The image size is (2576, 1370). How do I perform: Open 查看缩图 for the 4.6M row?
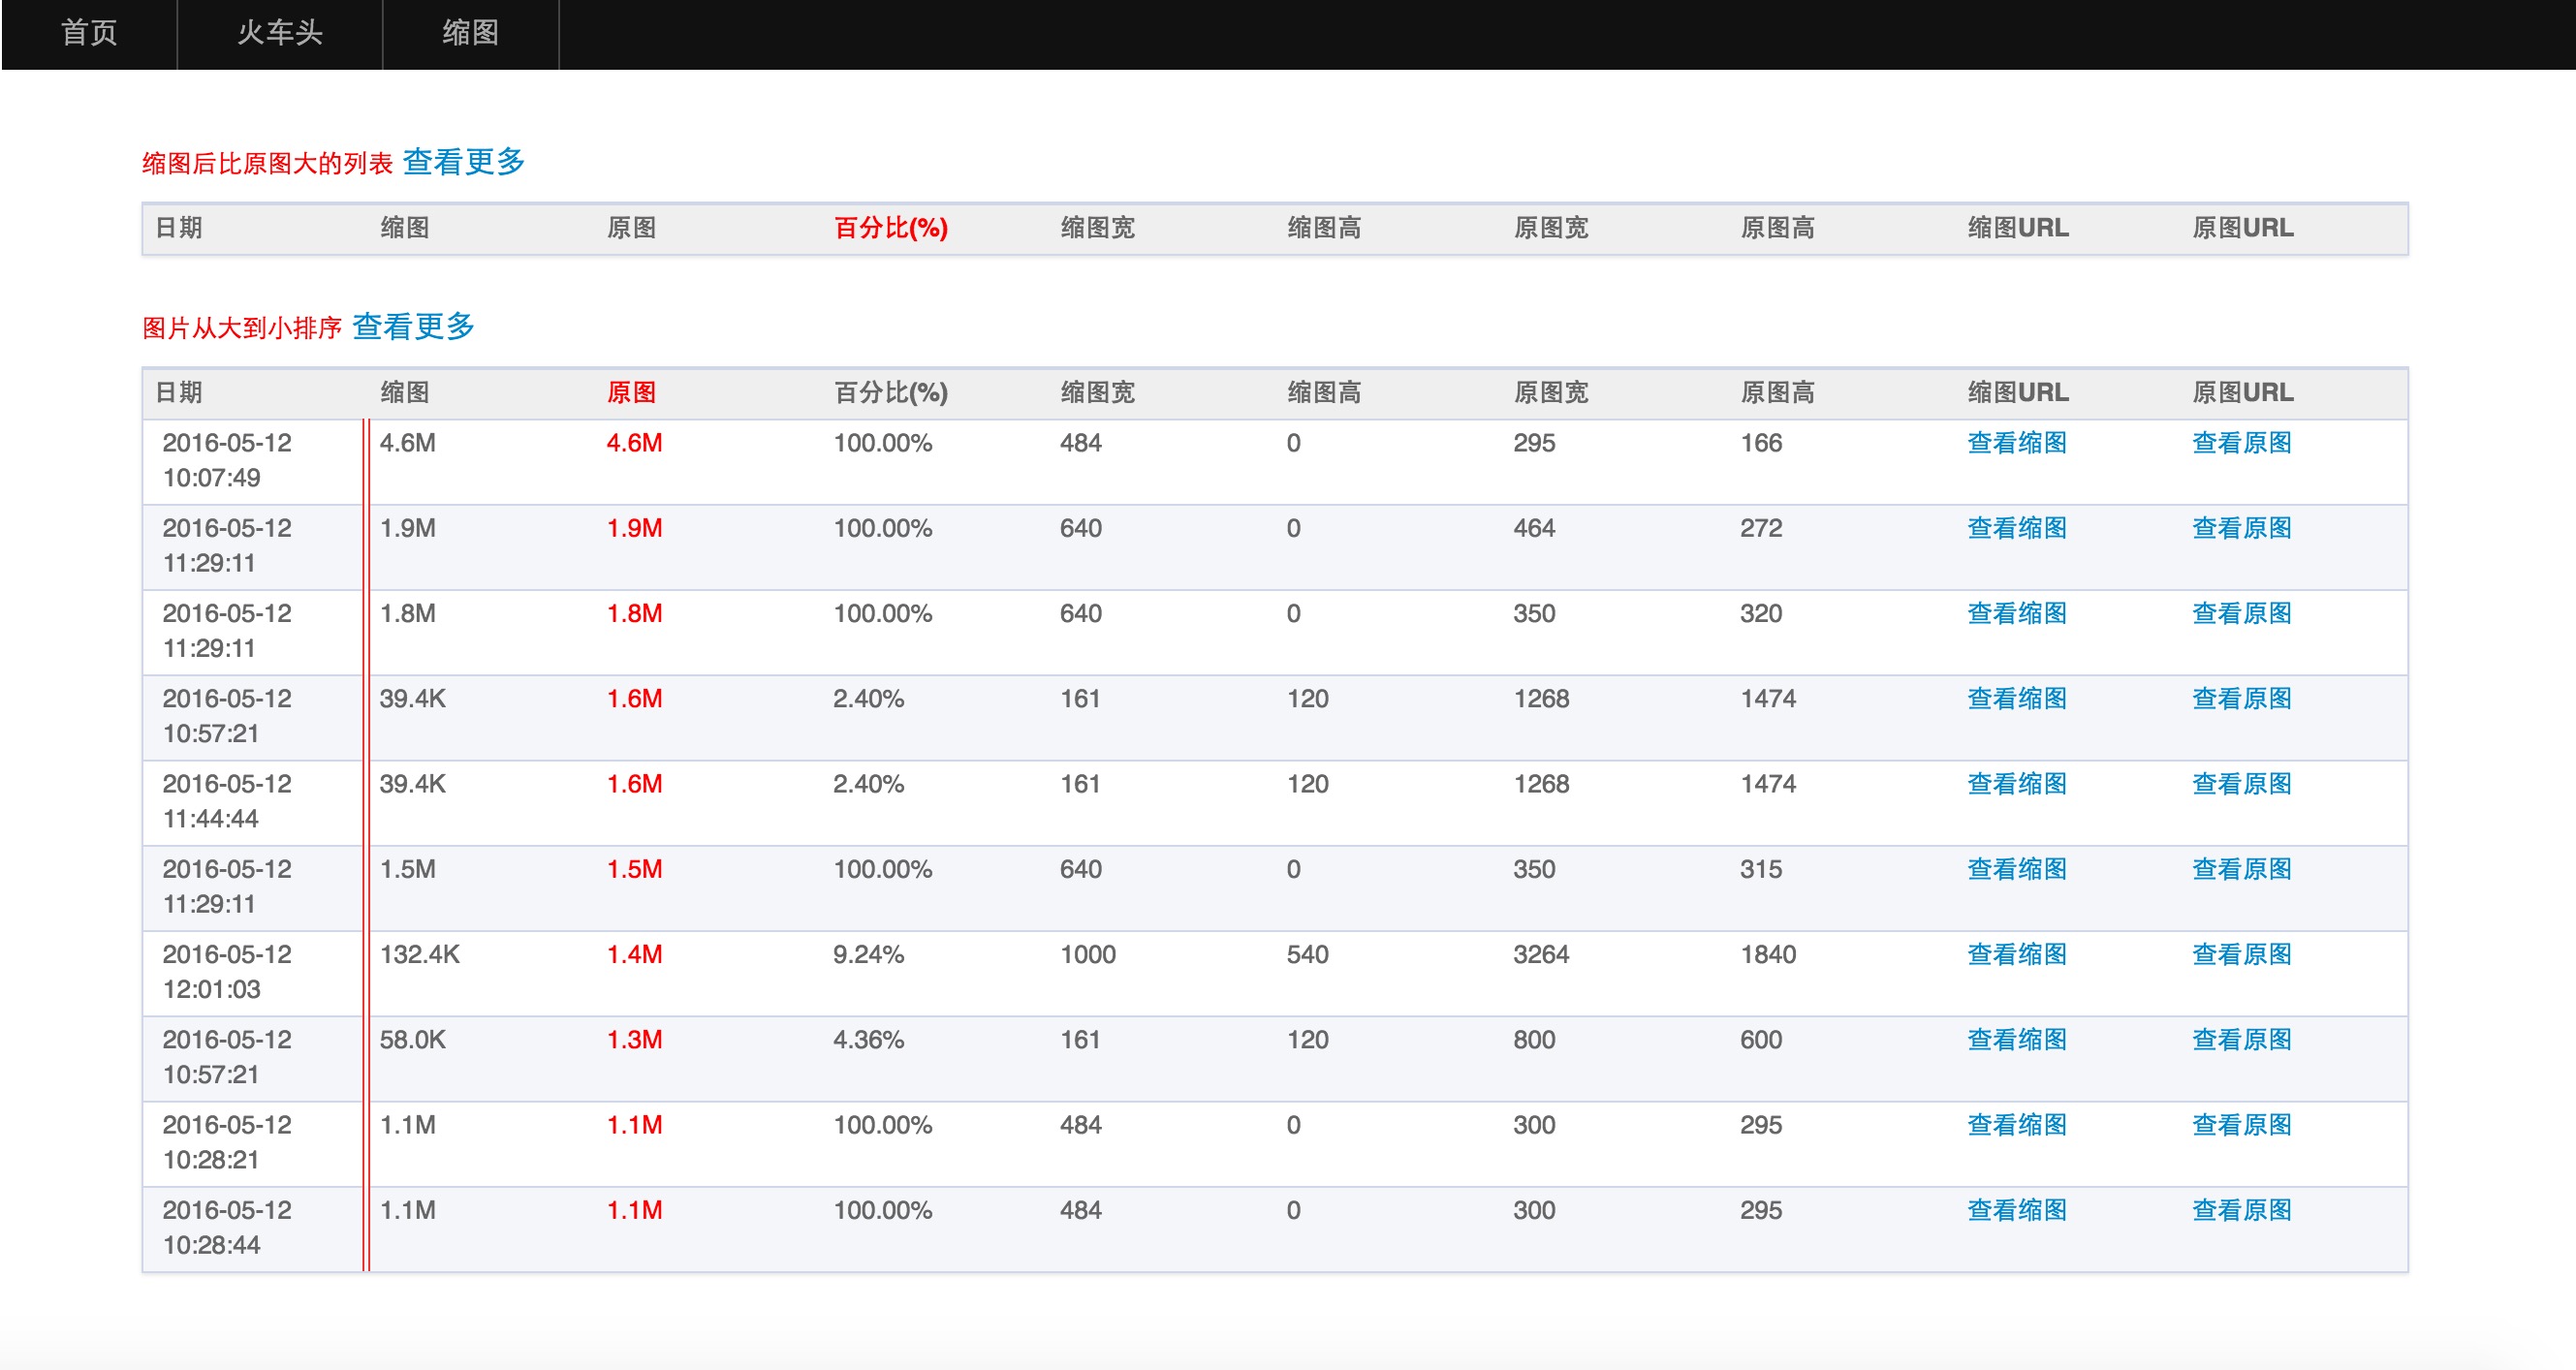(2016, 443)
